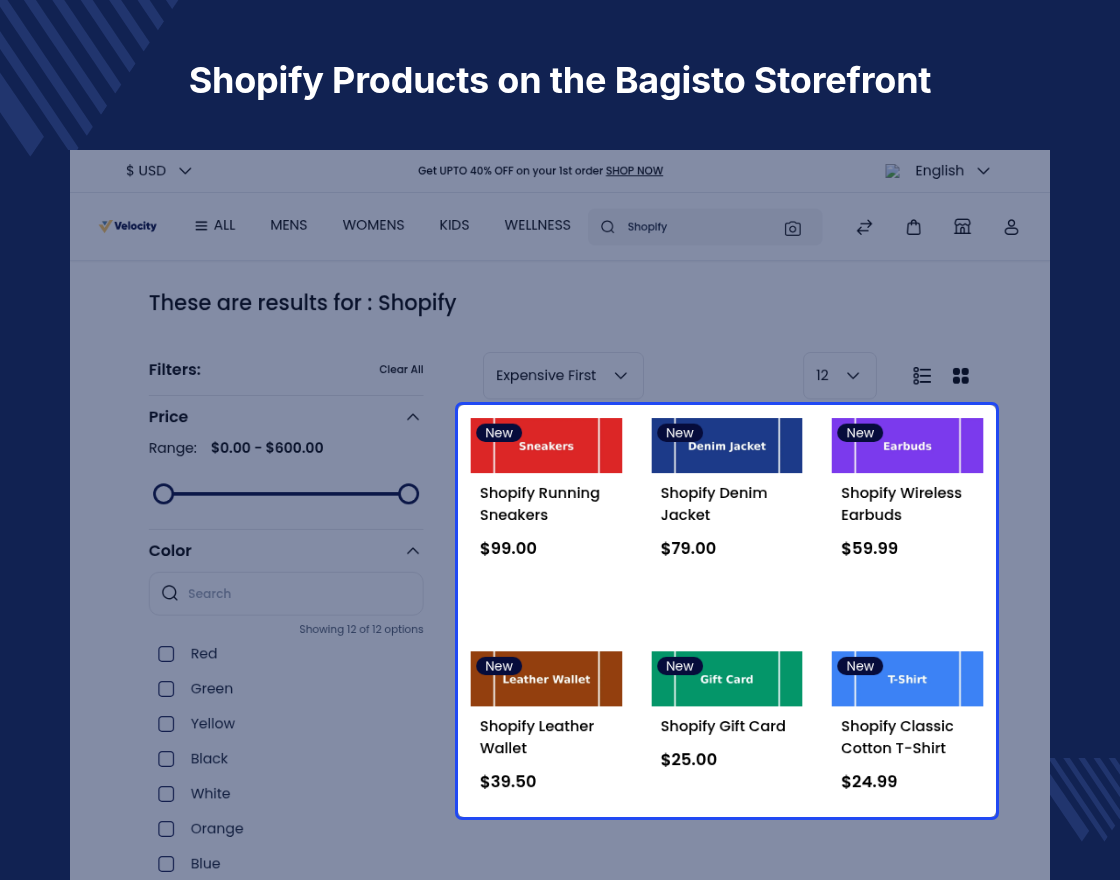1120x880 pixels.
Task: Open the 12 per page dropdown
Action: click(839, 376)
